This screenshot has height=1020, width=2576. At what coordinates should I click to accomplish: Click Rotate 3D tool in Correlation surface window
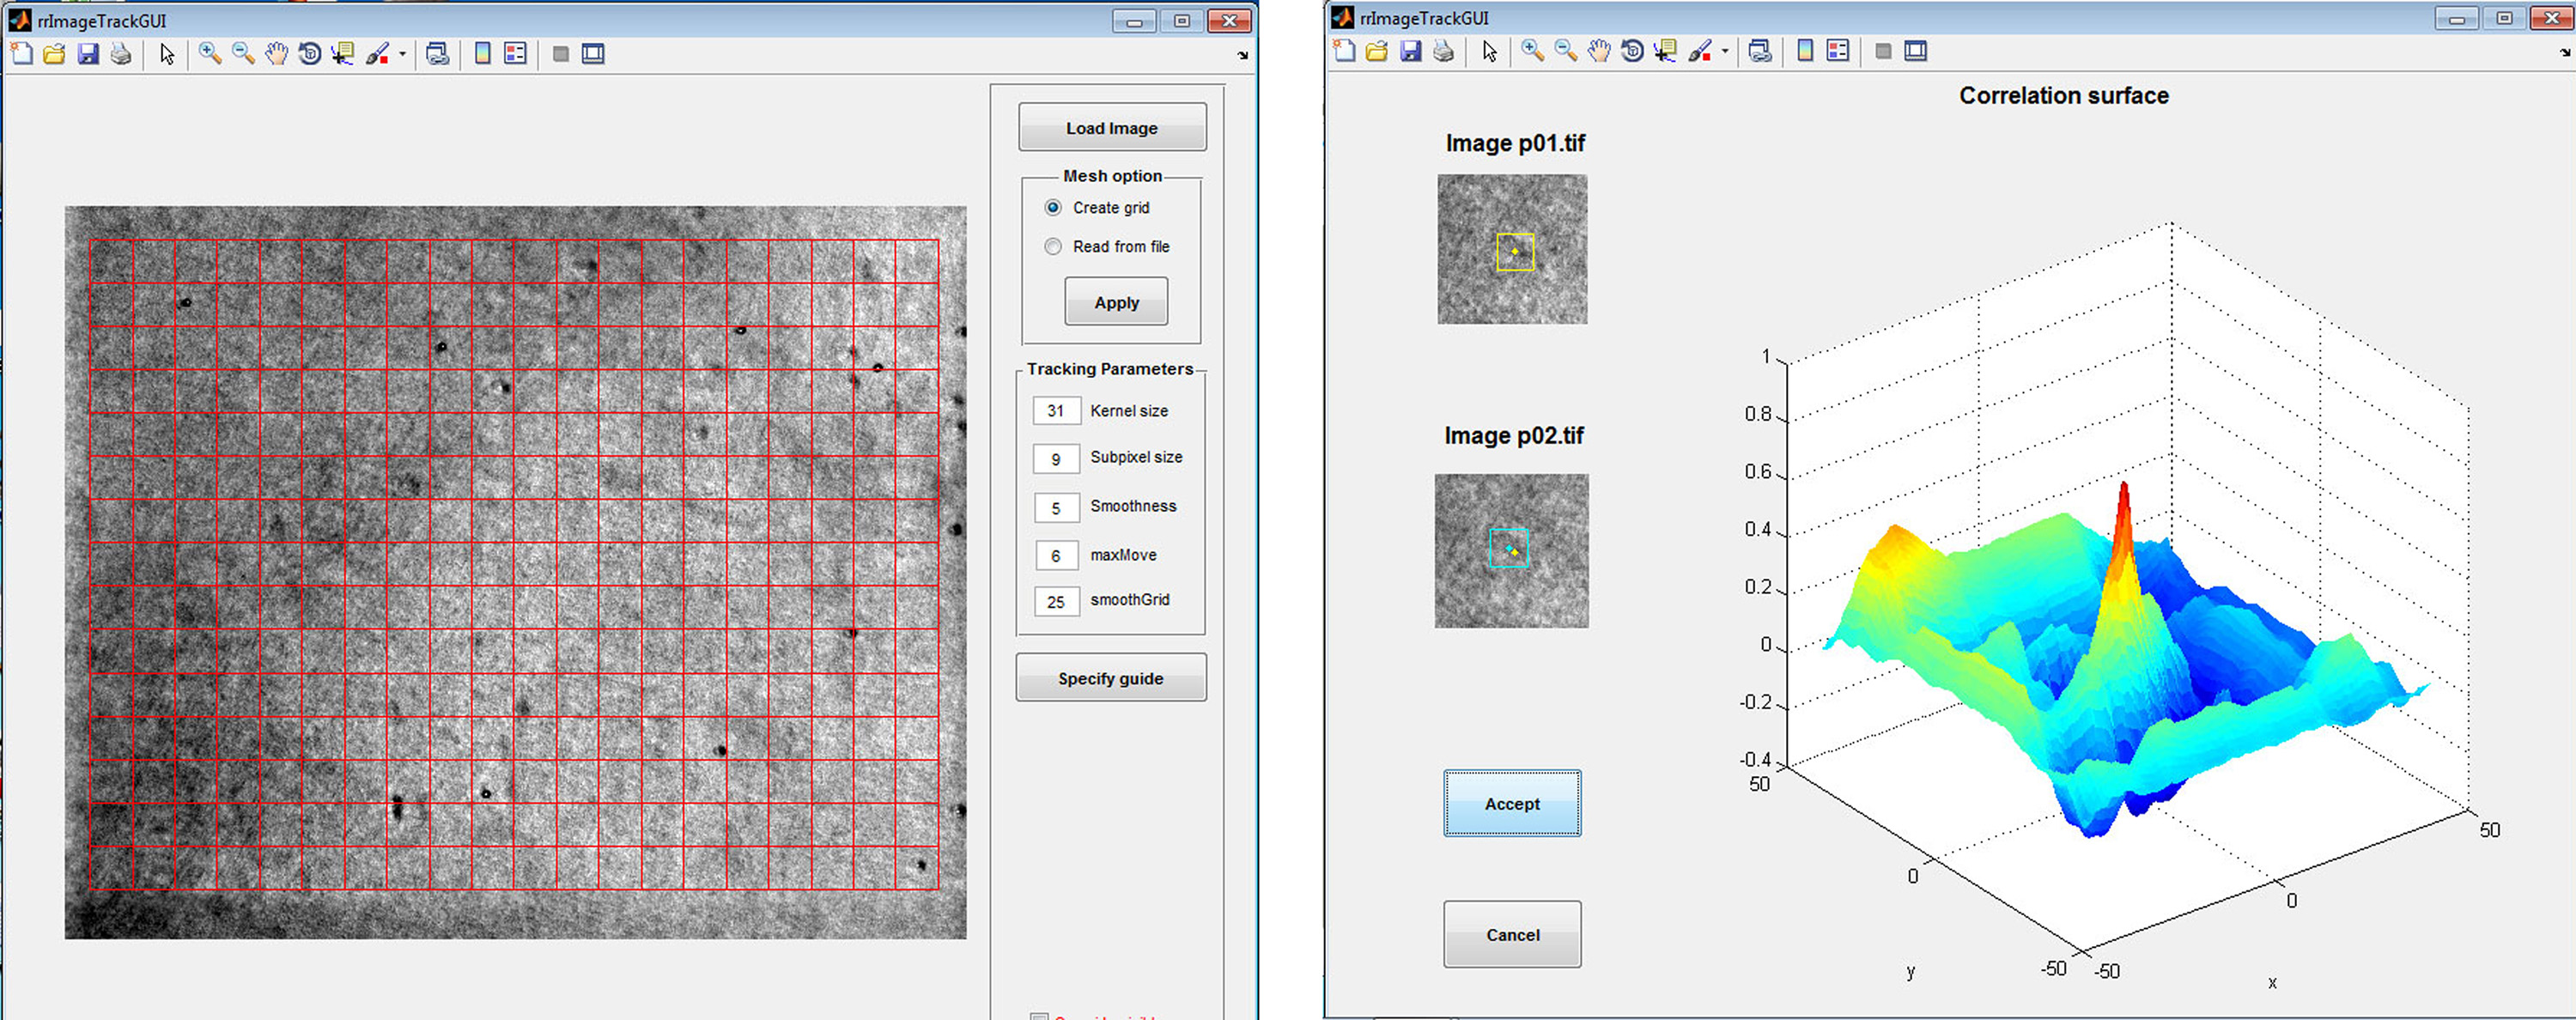(x=1632, y=51)
